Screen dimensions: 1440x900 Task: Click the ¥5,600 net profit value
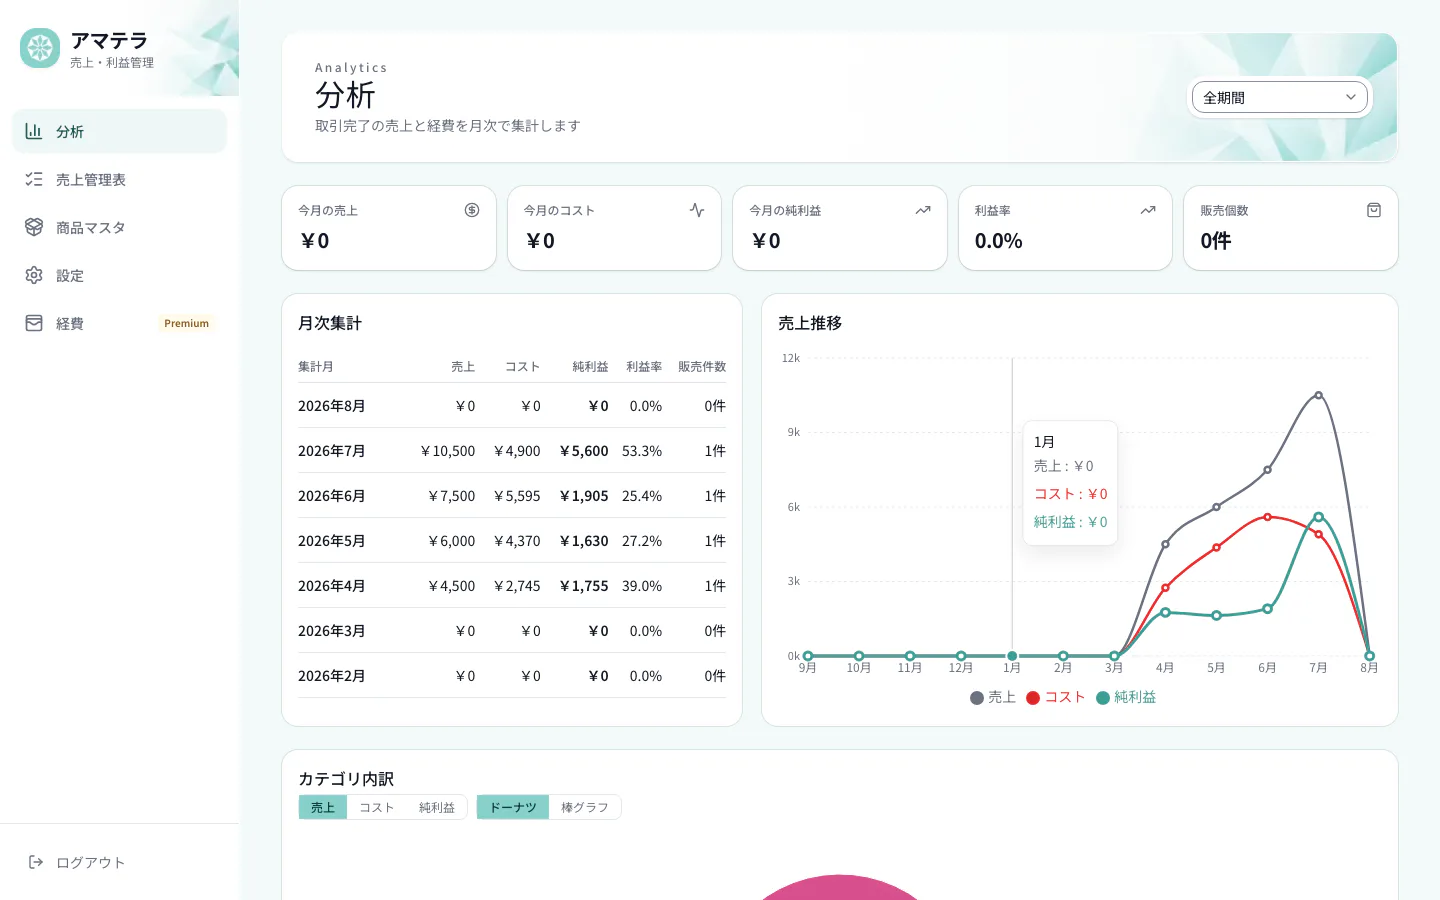tap(584, 451)
